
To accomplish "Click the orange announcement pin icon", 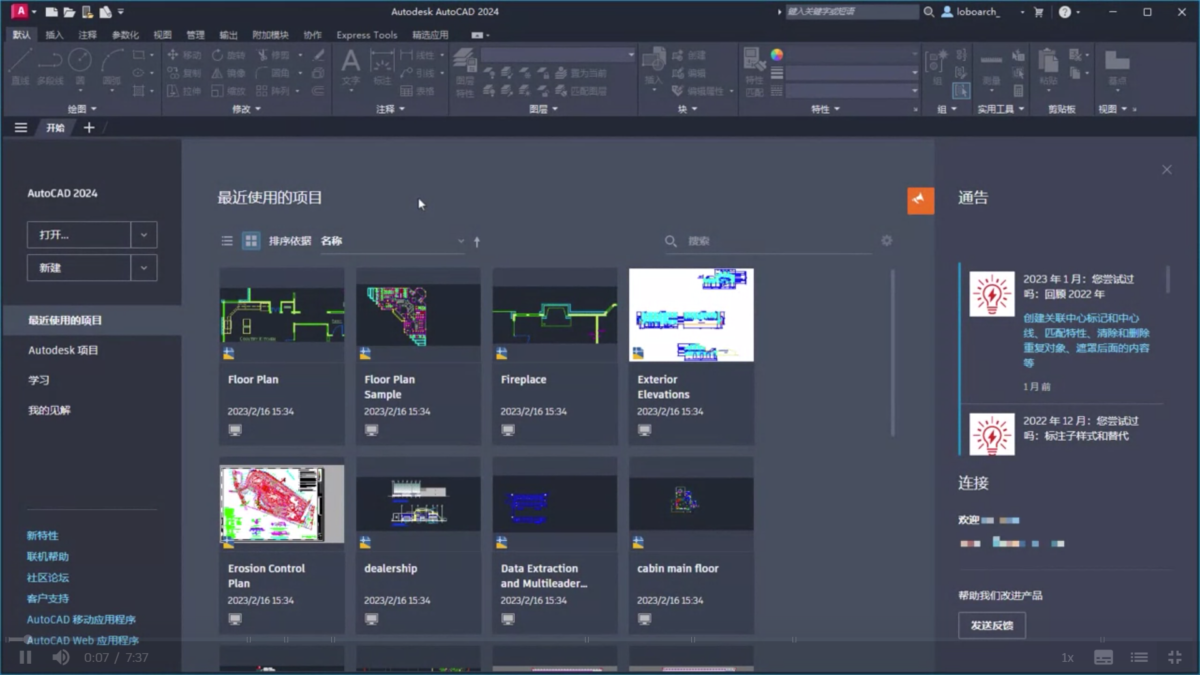I will 921,200.
